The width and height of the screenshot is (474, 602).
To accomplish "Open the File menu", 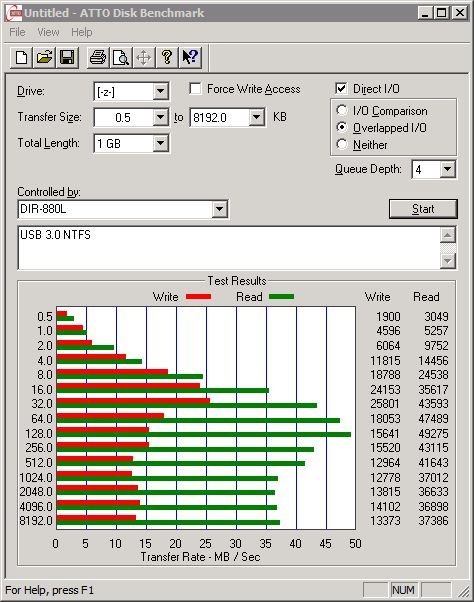I will [x=17, y=32].
